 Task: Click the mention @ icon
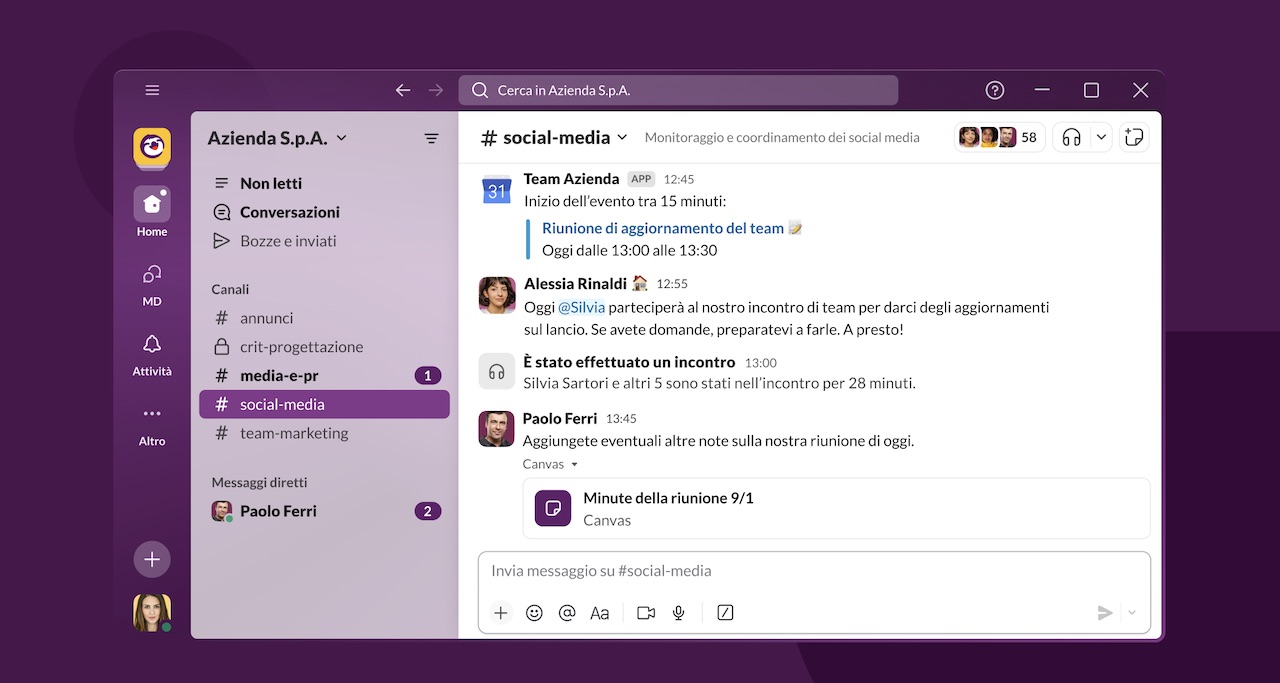pos(567,613)
